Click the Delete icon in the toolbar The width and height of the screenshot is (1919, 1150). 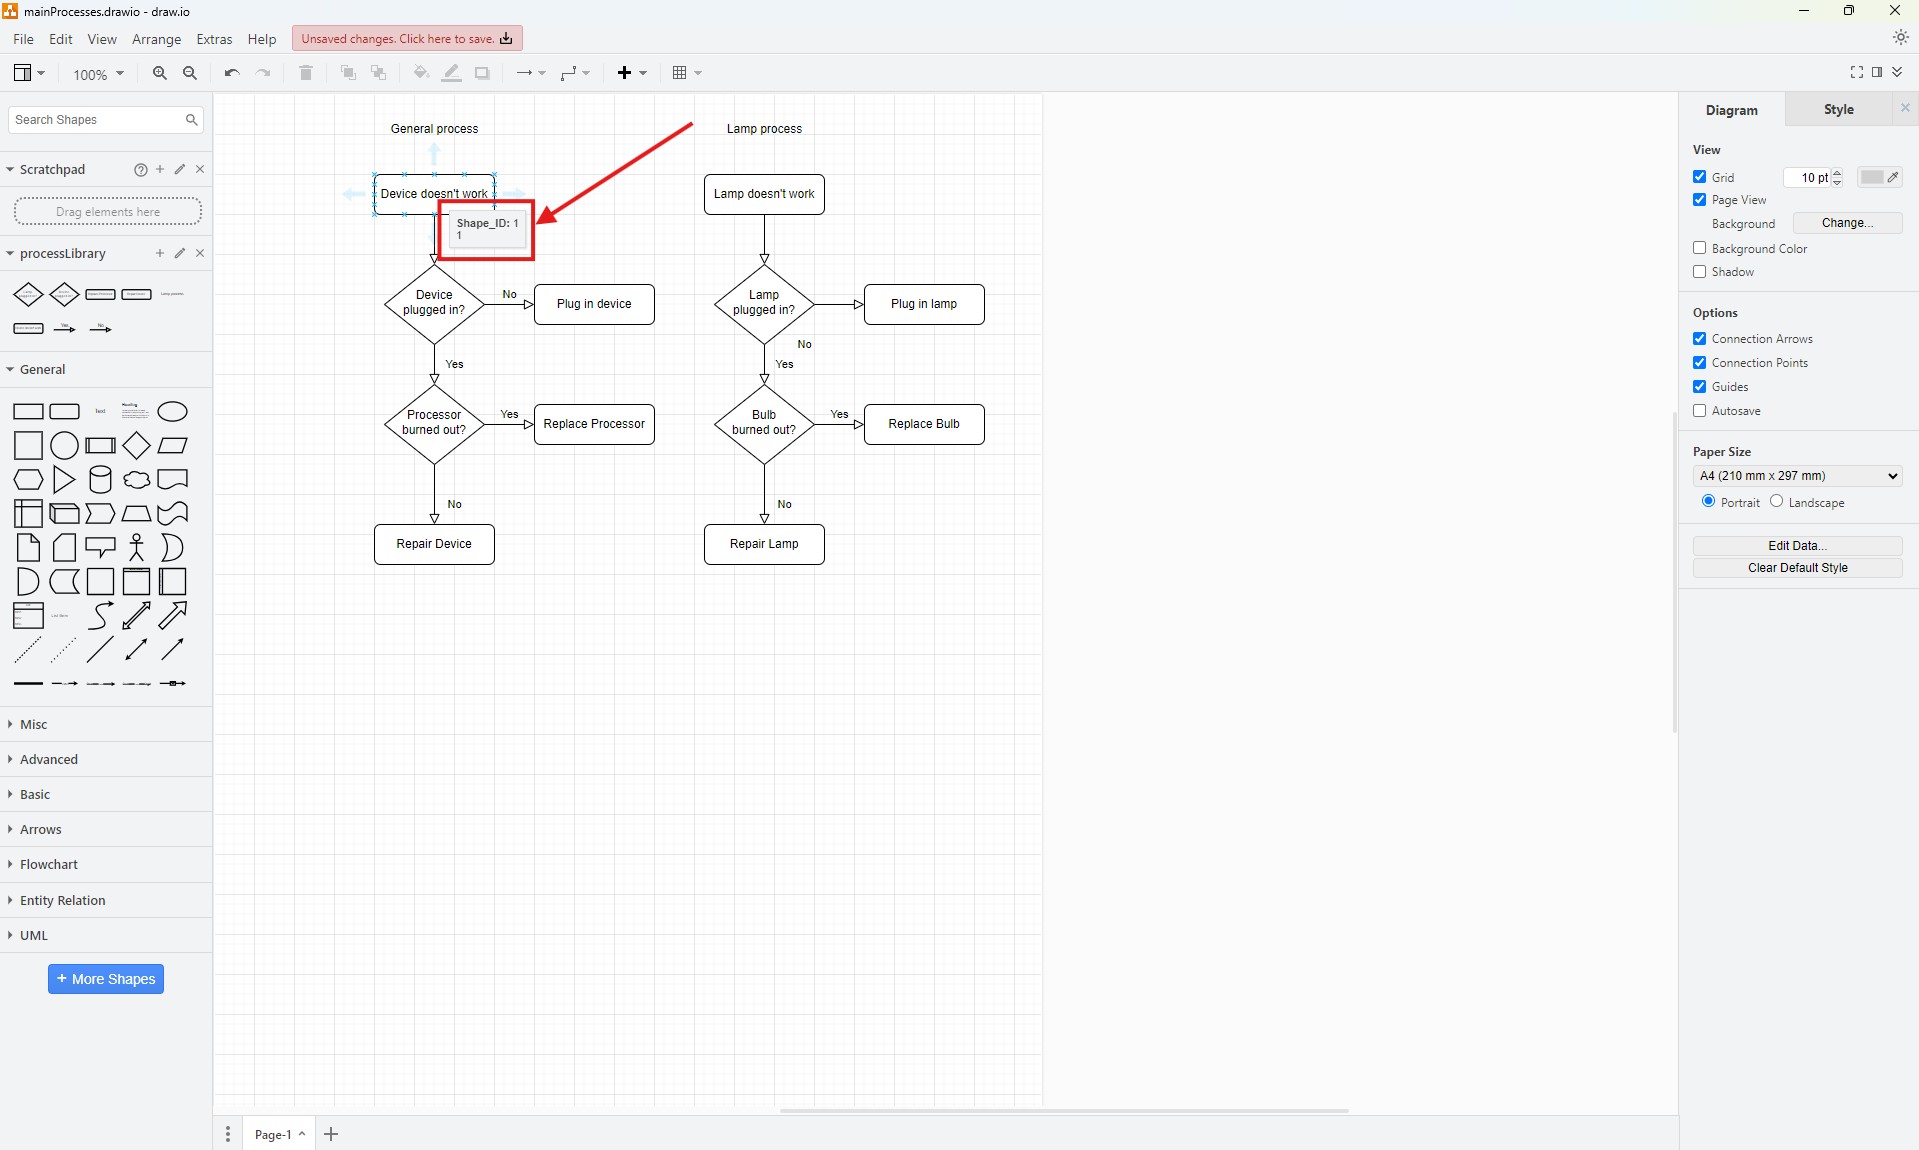pyautogui.click(x=306, y=72)
